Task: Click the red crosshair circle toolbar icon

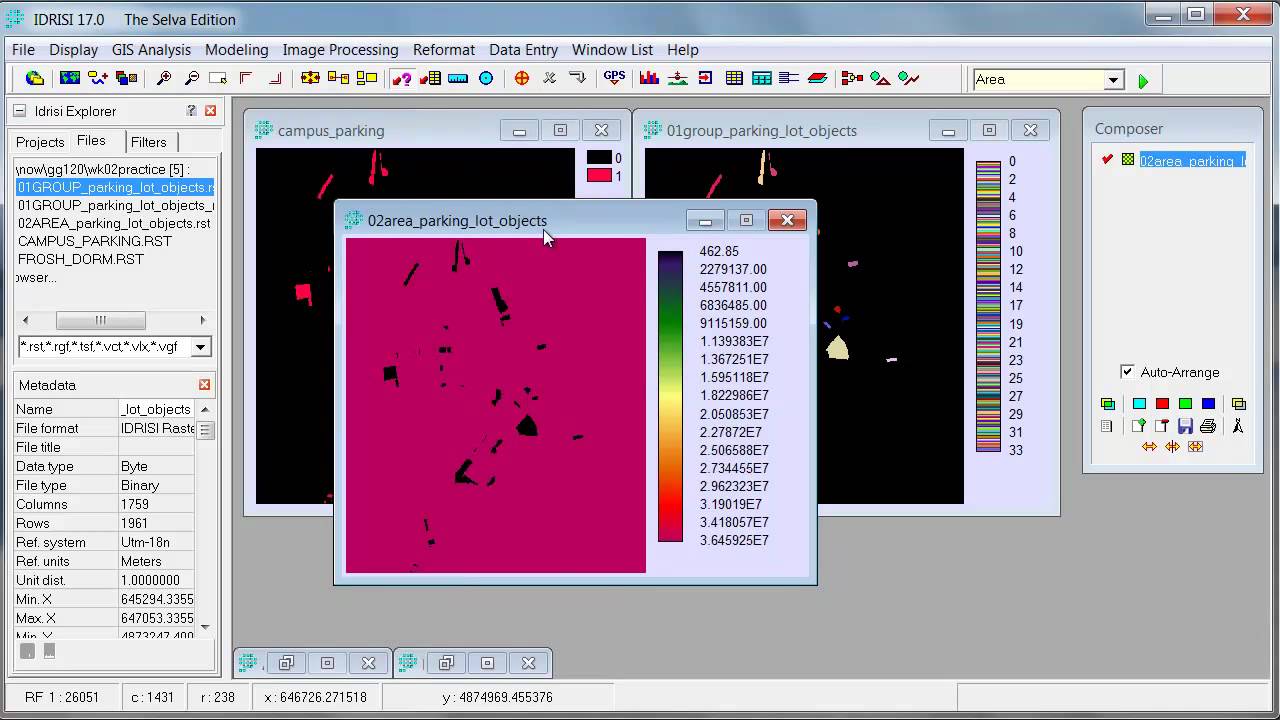Action: 521,78
